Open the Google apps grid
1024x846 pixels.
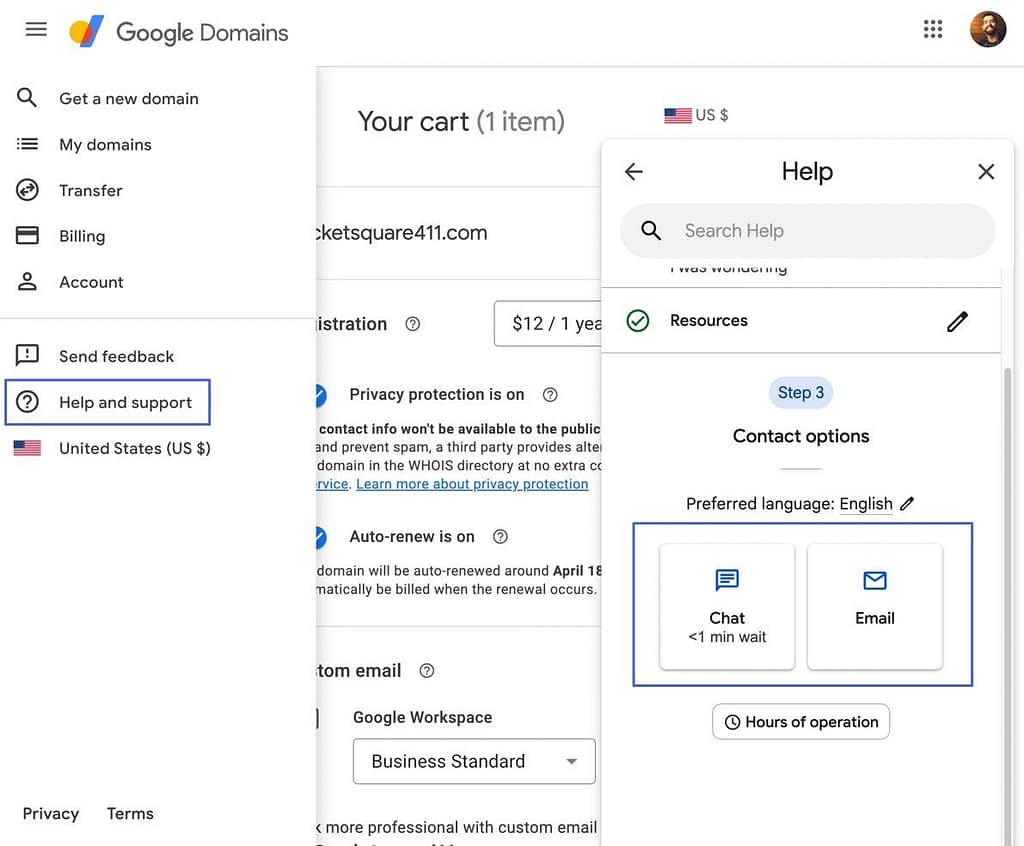(x=933, y=28)
